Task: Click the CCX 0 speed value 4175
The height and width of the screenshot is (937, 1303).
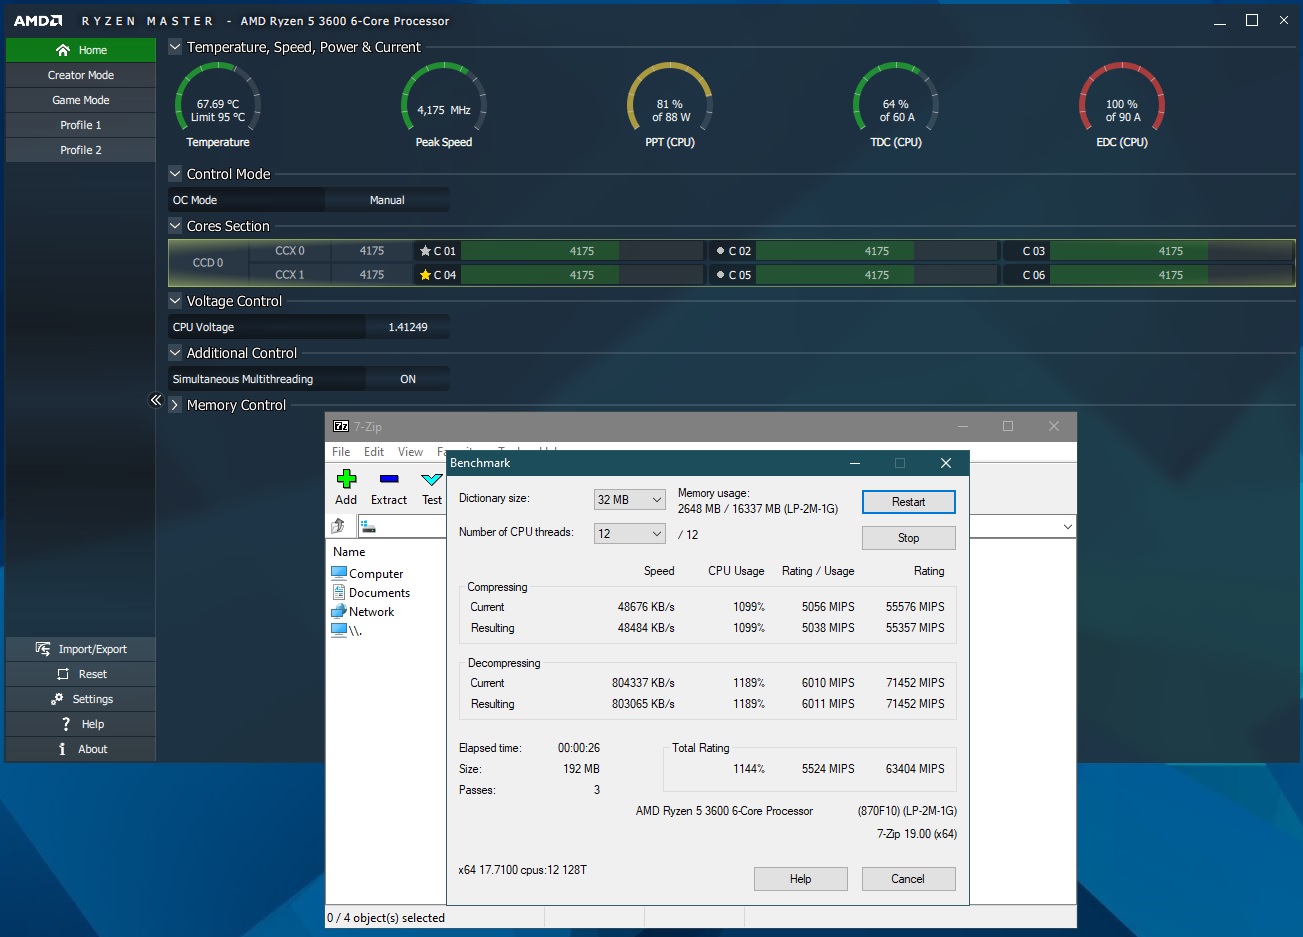Action: [372, 251]
